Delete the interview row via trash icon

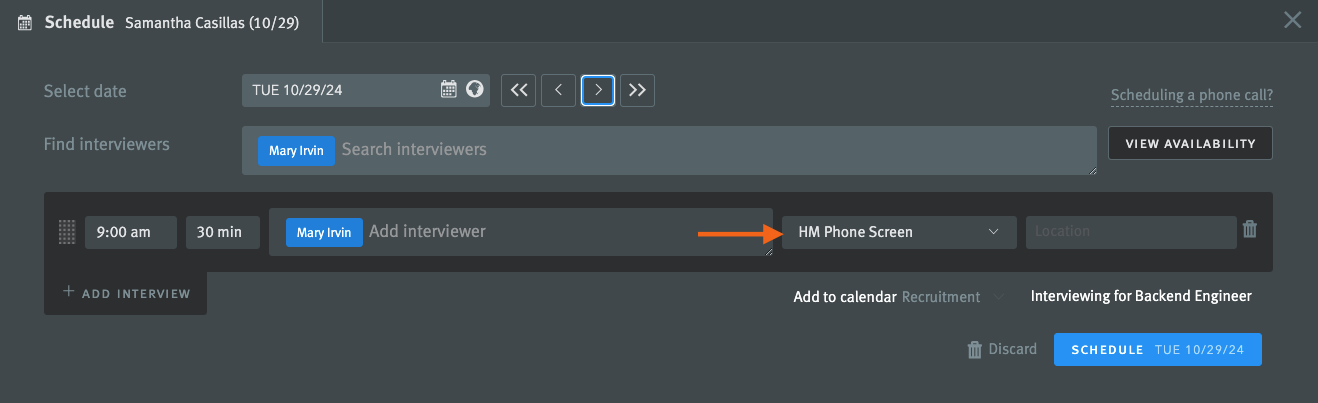[x=1250, y=230]
